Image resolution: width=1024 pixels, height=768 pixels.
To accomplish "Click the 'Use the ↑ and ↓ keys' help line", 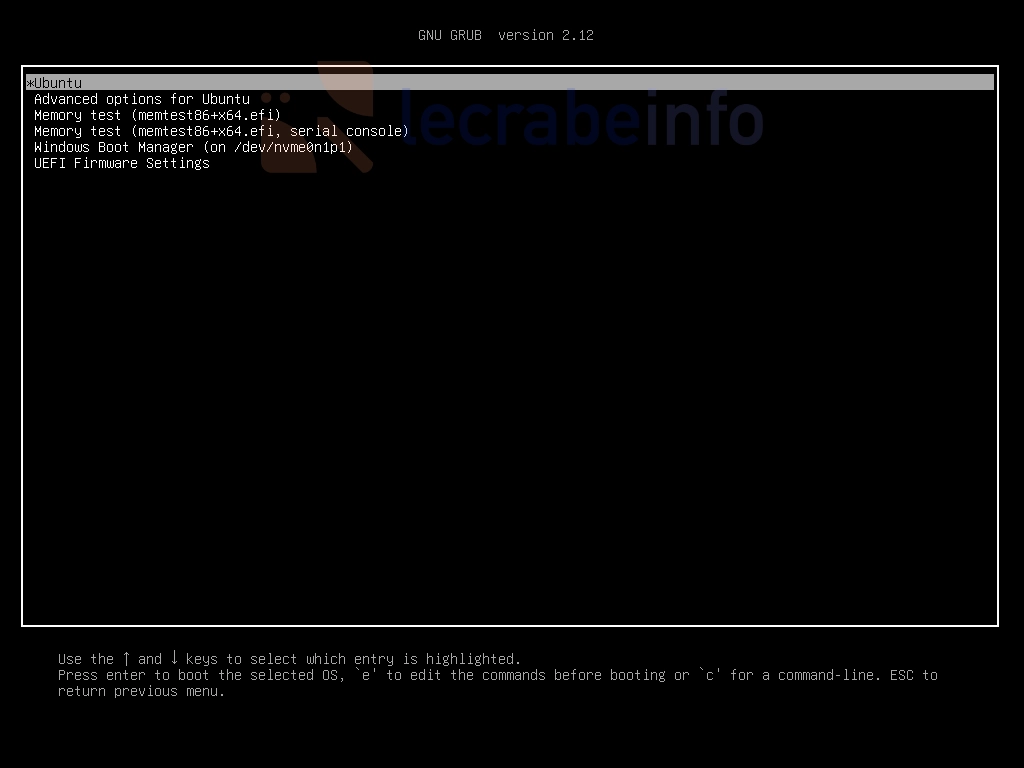I will pos(289,659).
